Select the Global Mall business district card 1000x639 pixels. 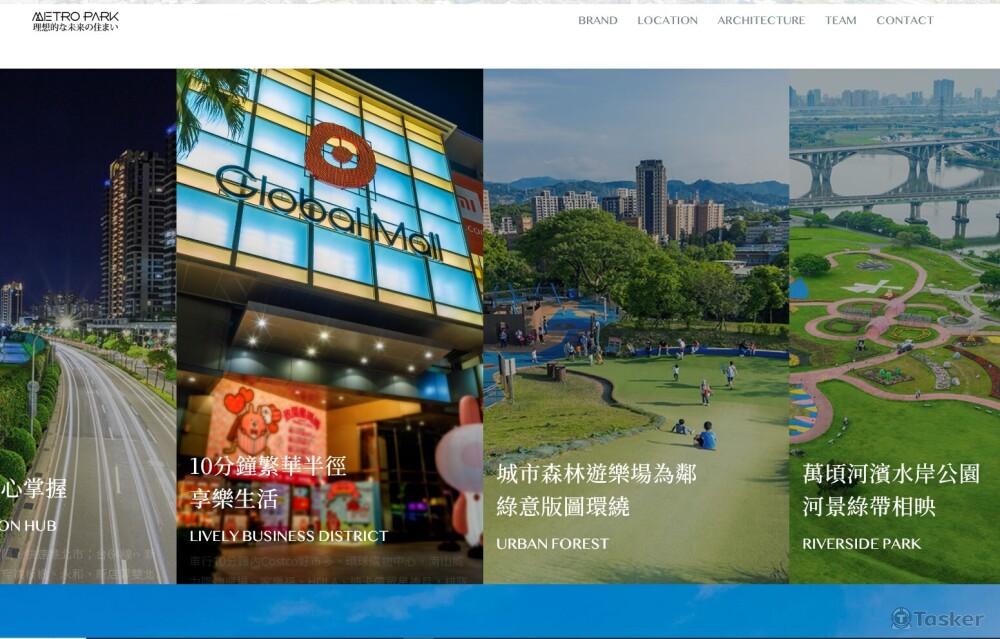tap(330, 326)
